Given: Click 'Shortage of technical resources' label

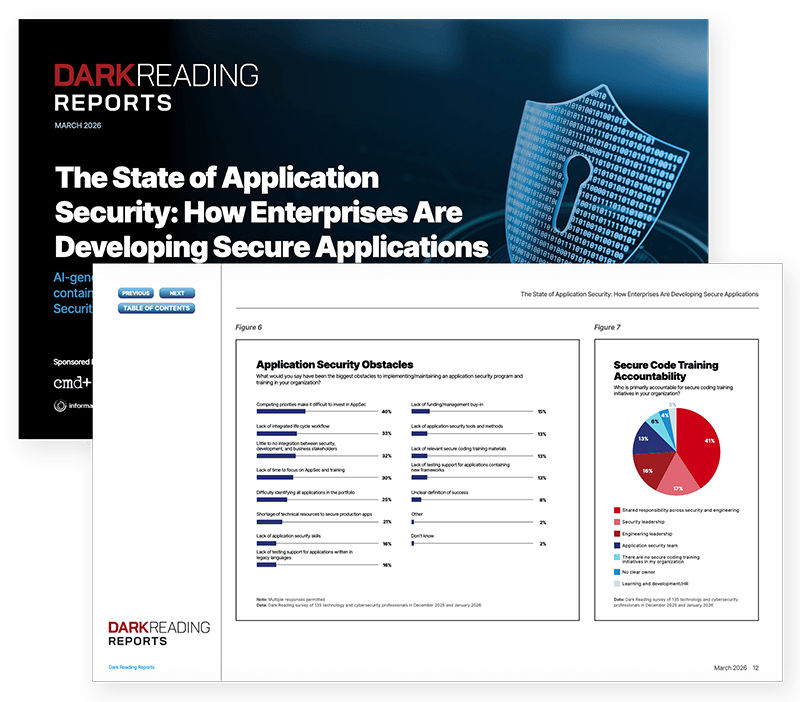Looking at the screenshot, I should (x=314, y=514).
